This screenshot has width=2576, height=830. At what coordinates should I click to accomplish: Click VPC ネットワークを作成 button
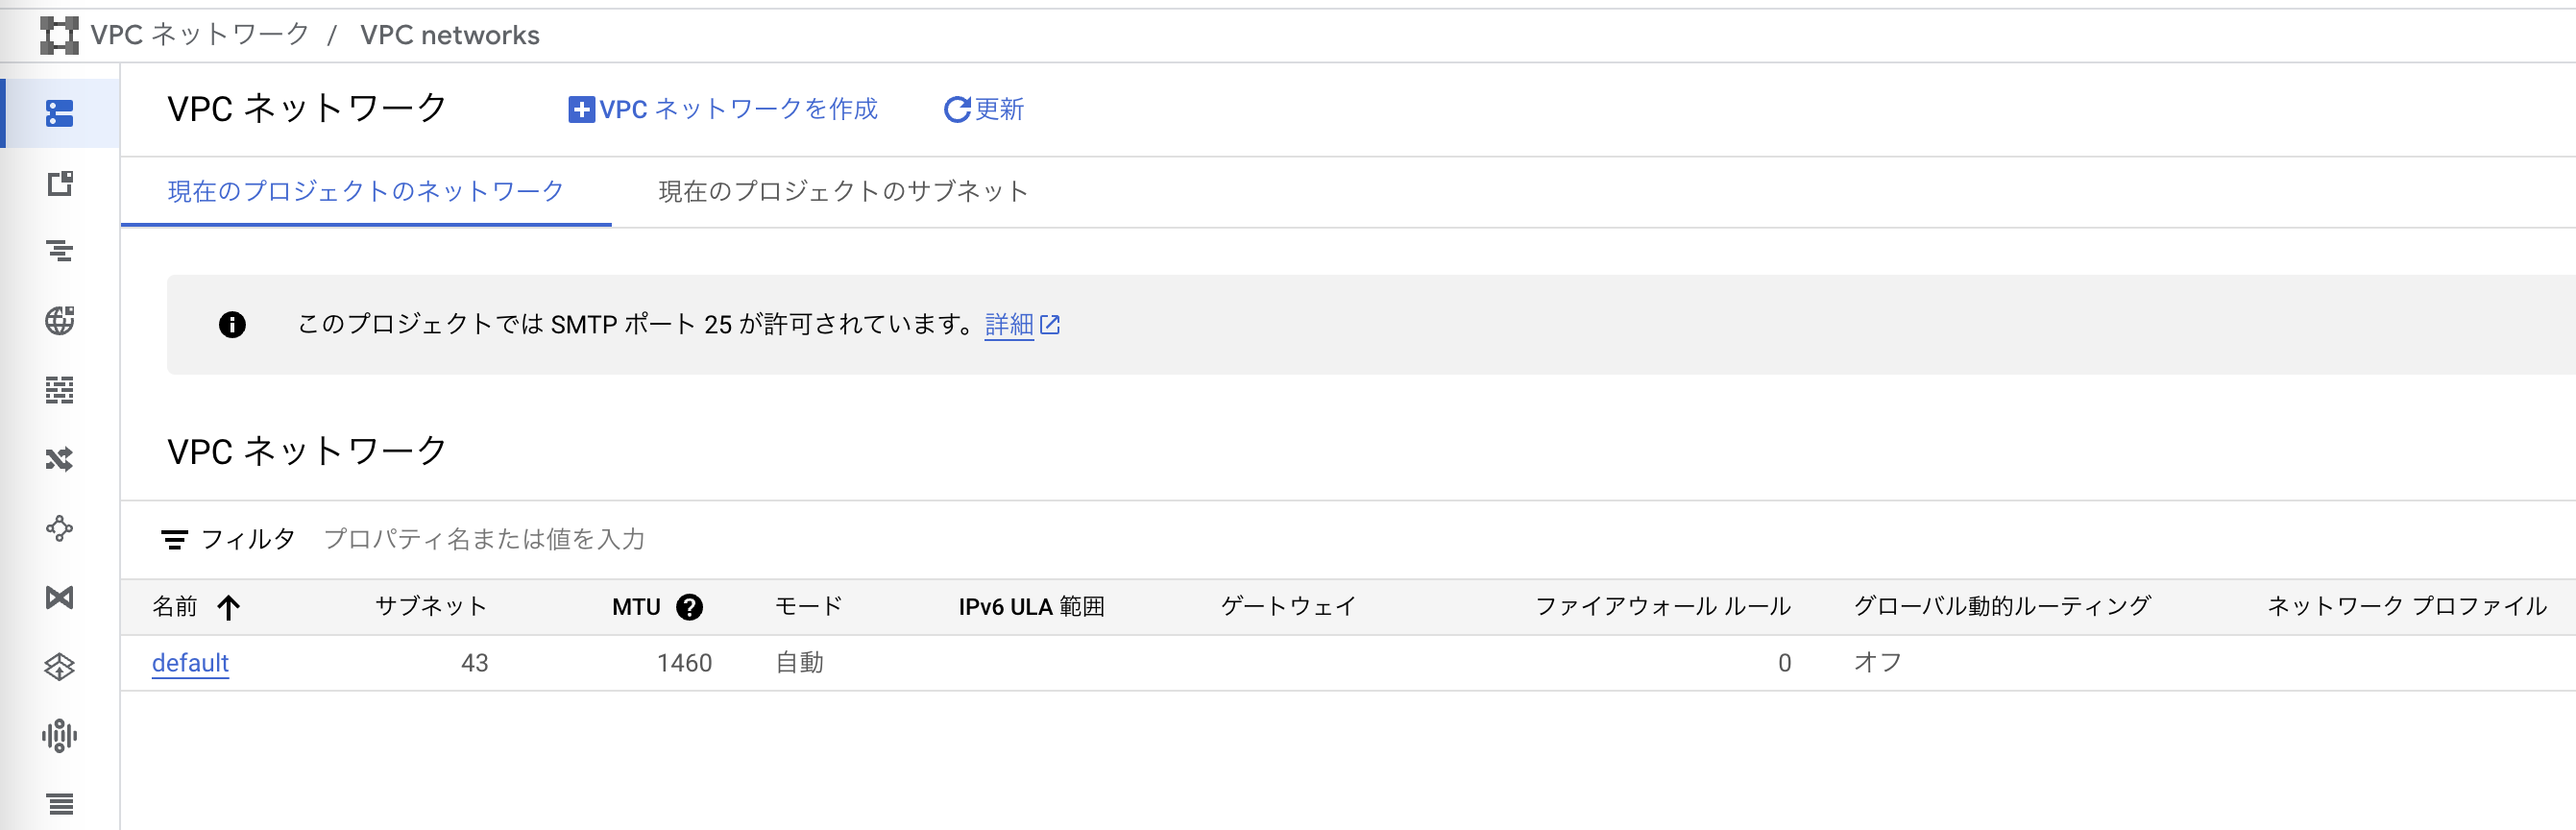(725, 110)
